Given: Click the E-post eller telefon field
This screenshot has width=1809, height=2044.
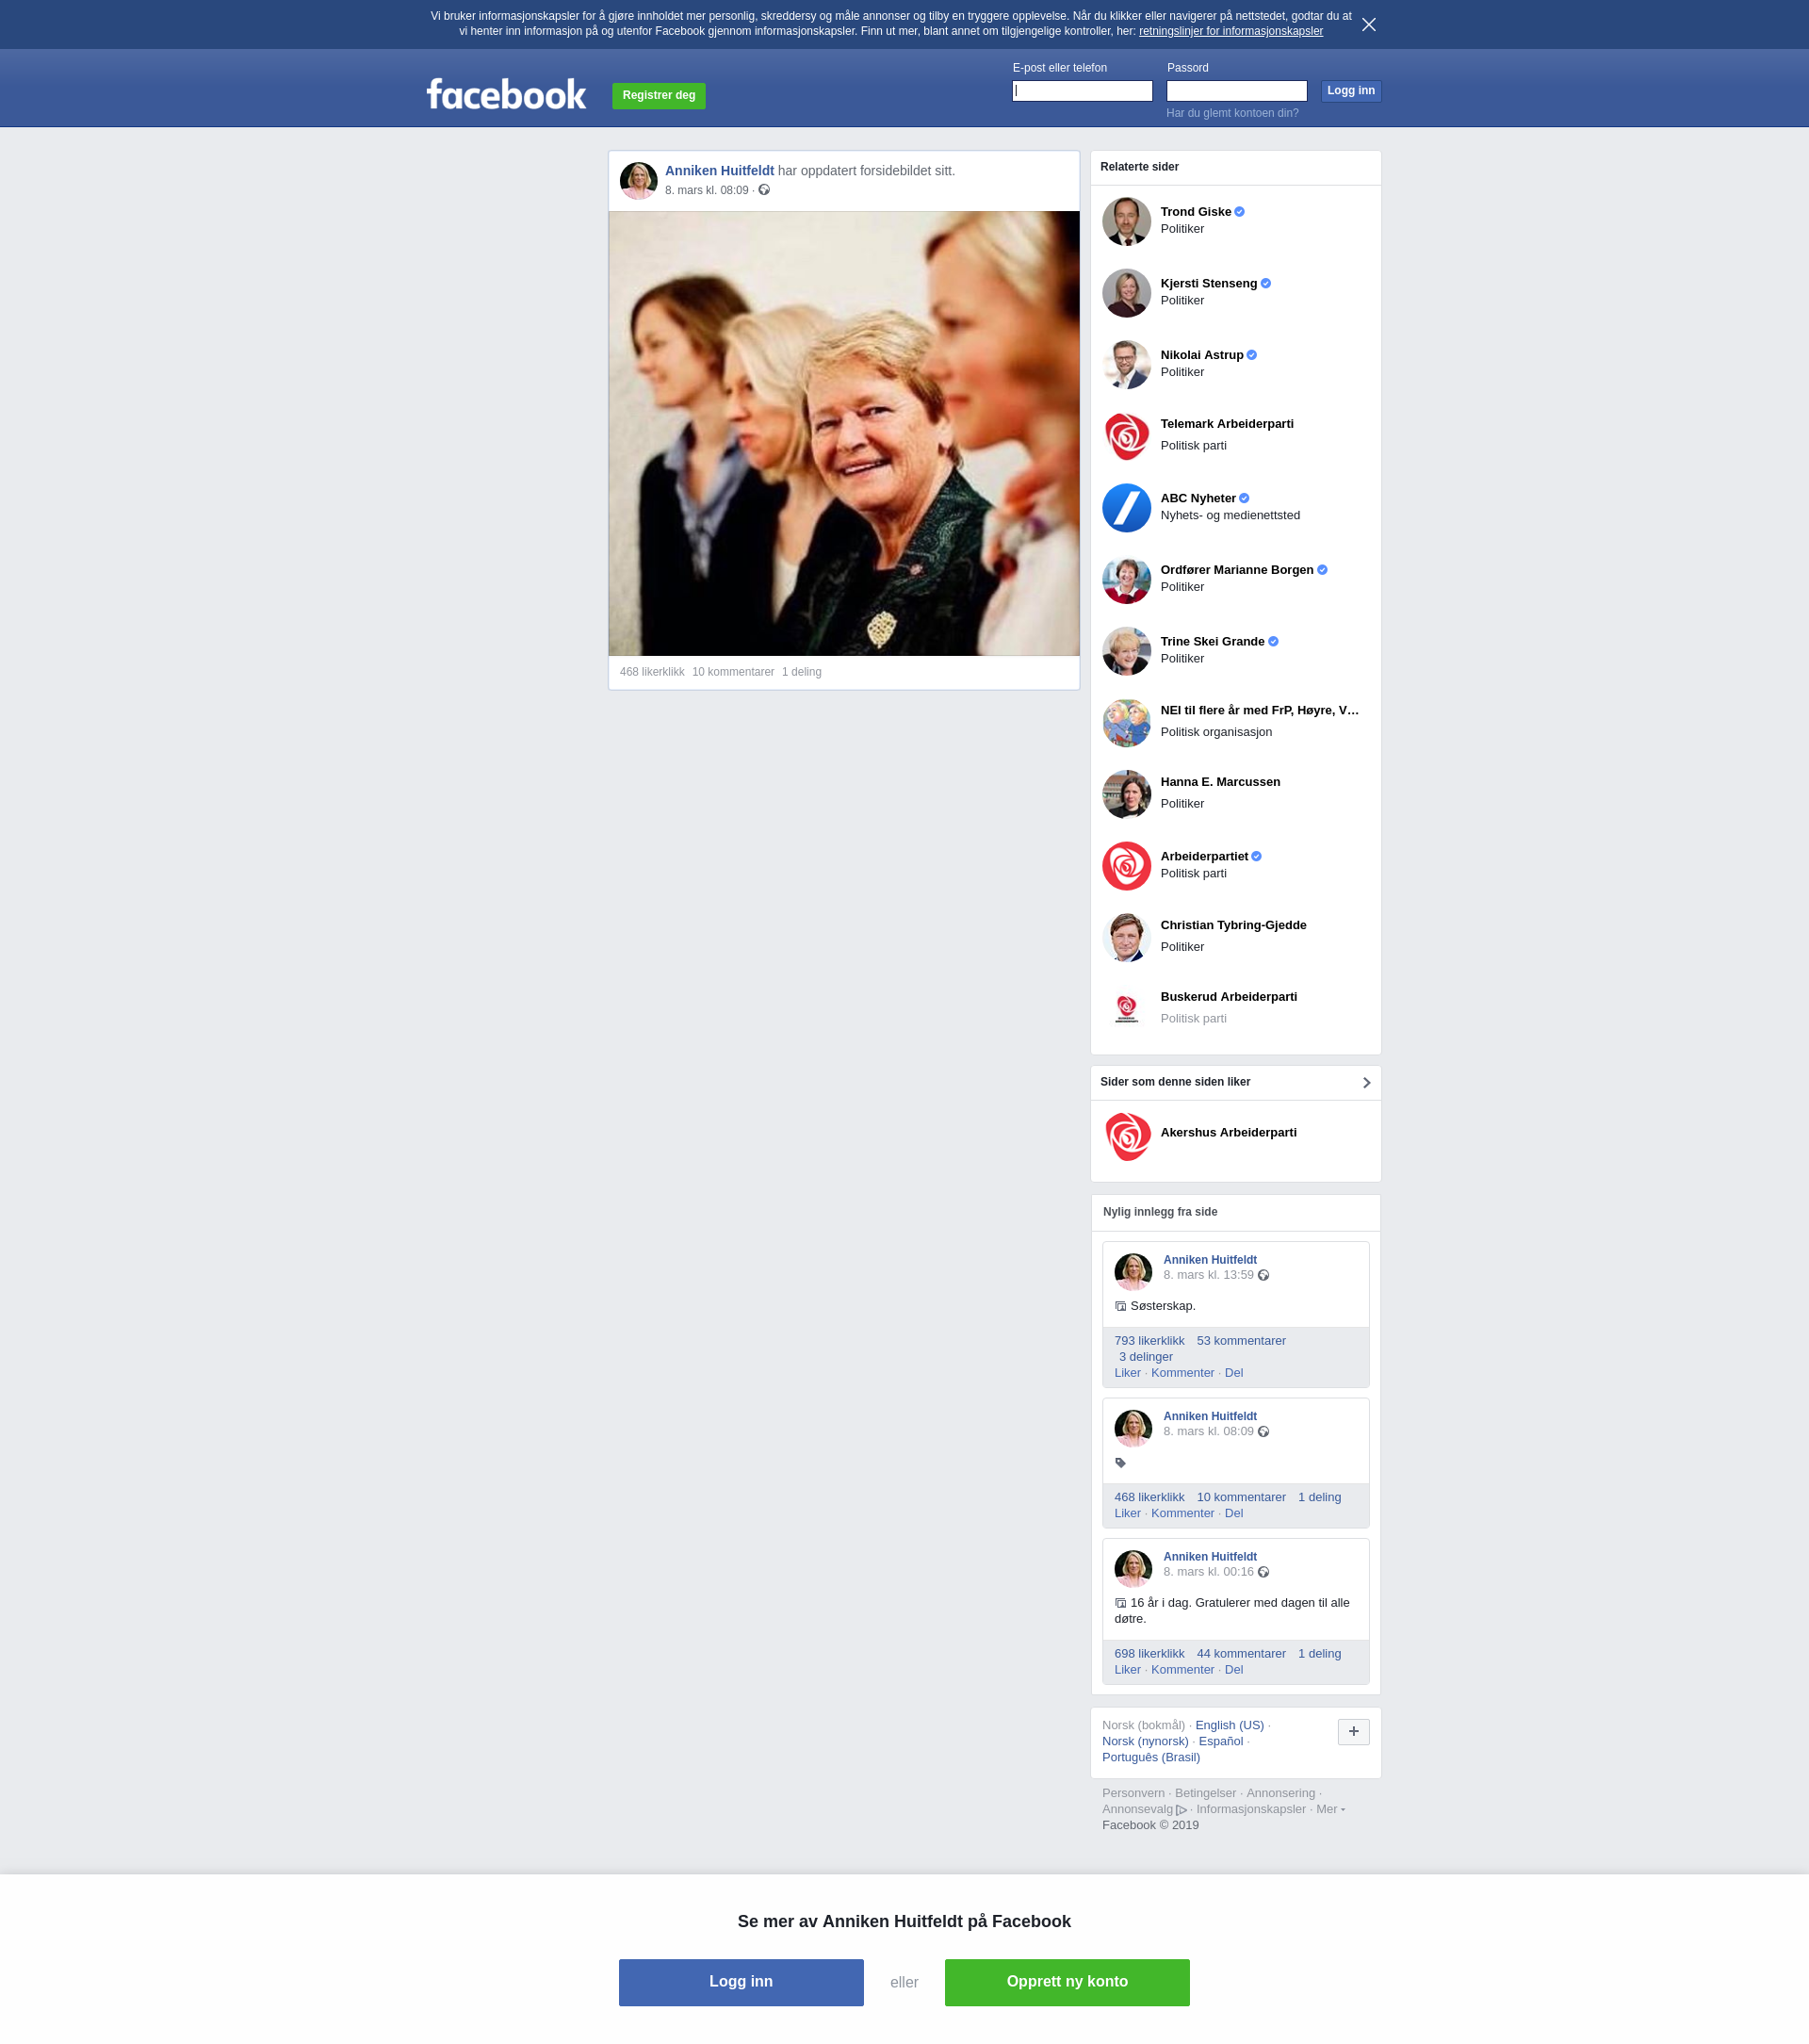Looking at the screenshot, I should click(1082, 91).
